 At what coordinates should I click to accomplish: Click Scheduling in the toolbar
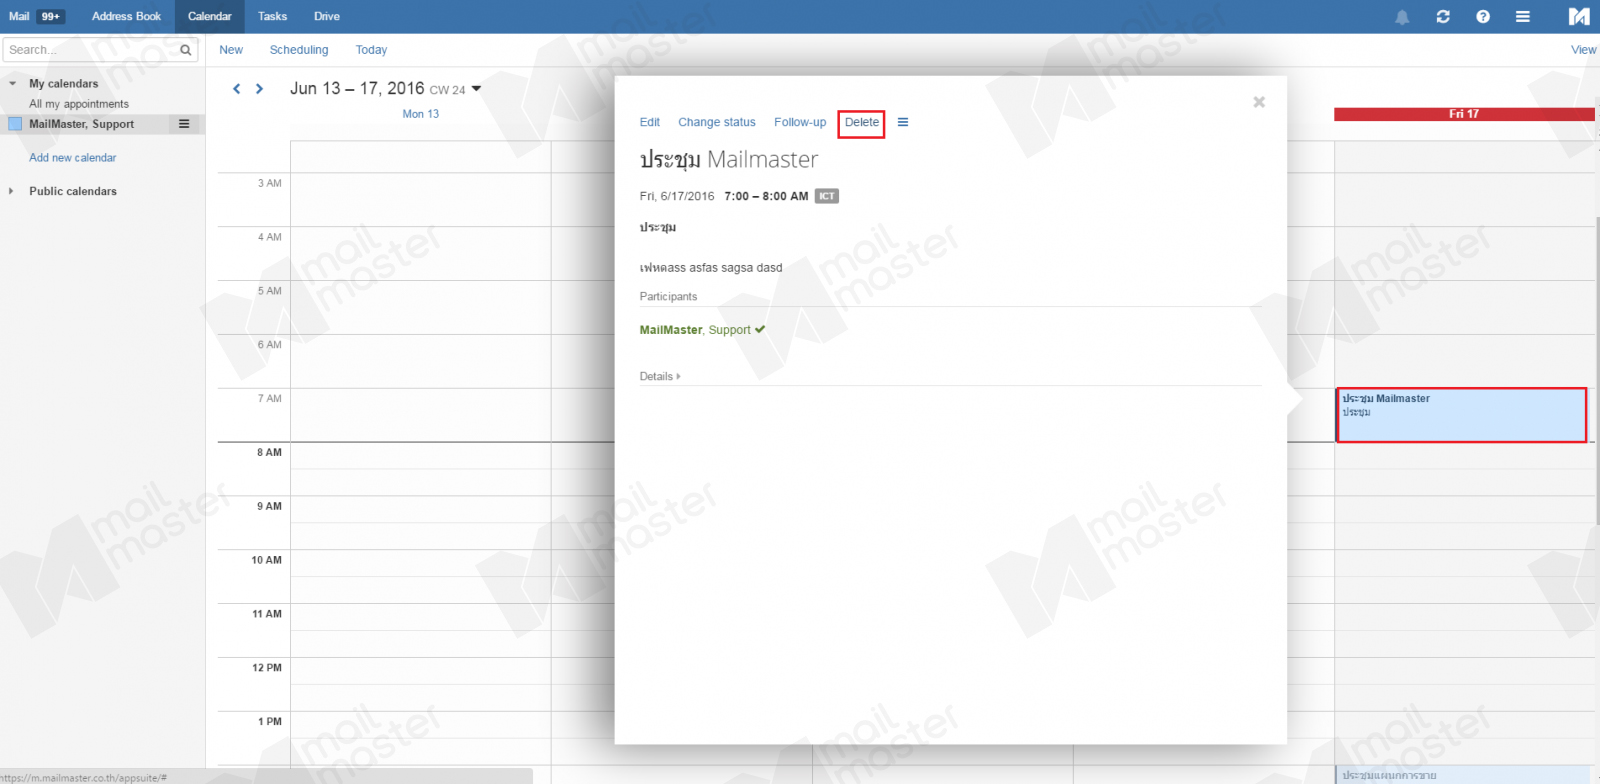click(299, 50)
